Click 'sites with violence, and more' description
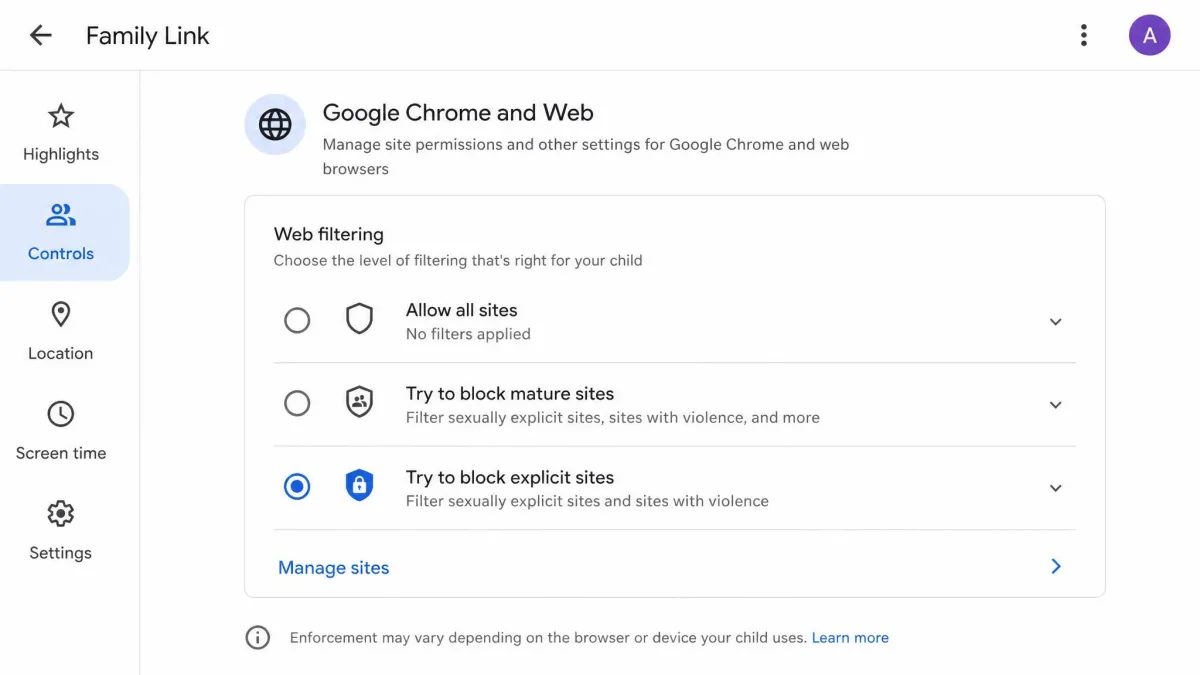The width and height of the screenshot is (1200, 675). tap(716, 417)
